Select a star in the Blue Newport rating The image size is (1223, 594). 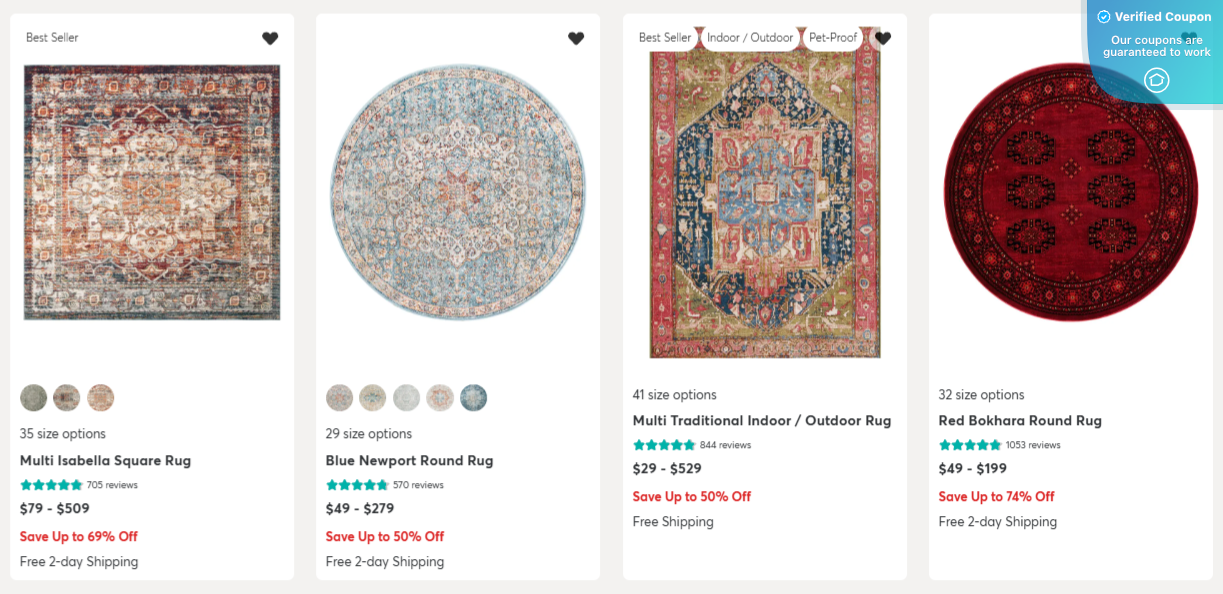[356, 485]
